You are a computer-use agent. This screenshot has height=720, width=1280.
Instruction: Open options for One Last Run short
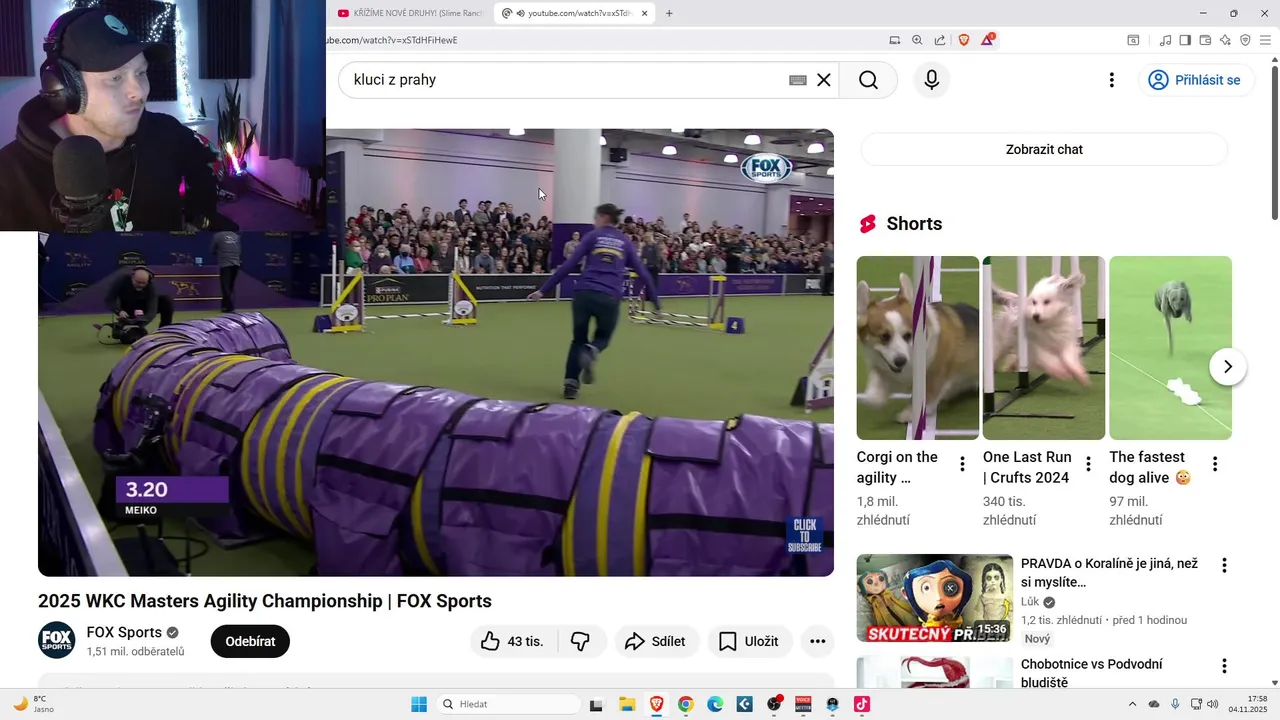(x=1088, y=464)
